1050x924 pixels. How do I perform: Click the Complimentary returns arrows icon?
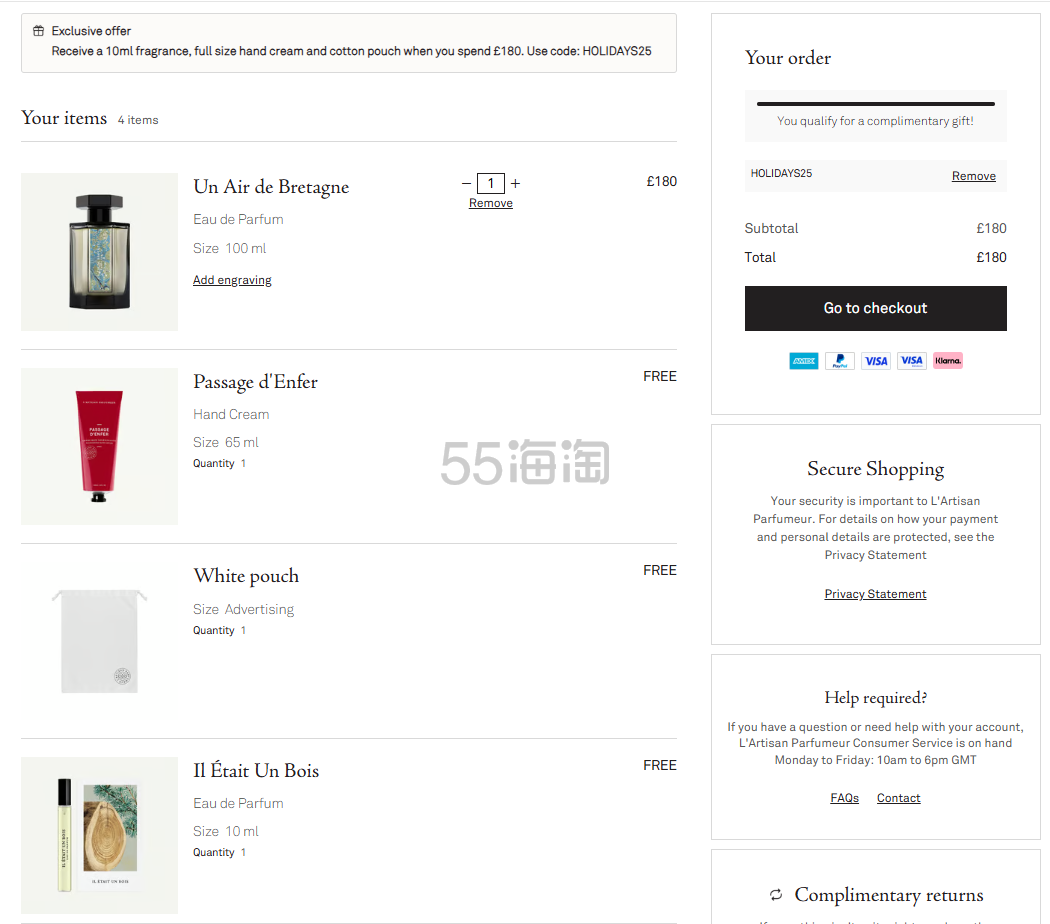[775, 895]
